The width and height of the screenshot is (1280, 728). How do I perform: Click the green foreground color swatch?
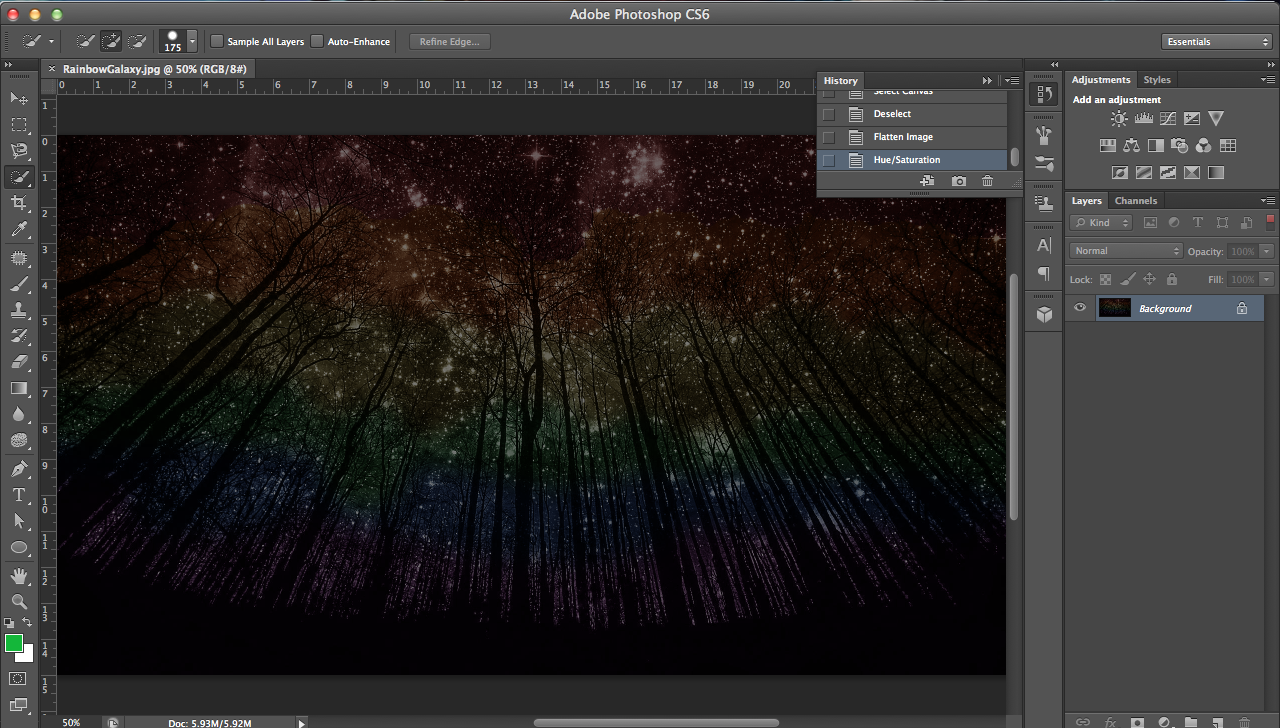pyautogui.click(x=13, y=643)
